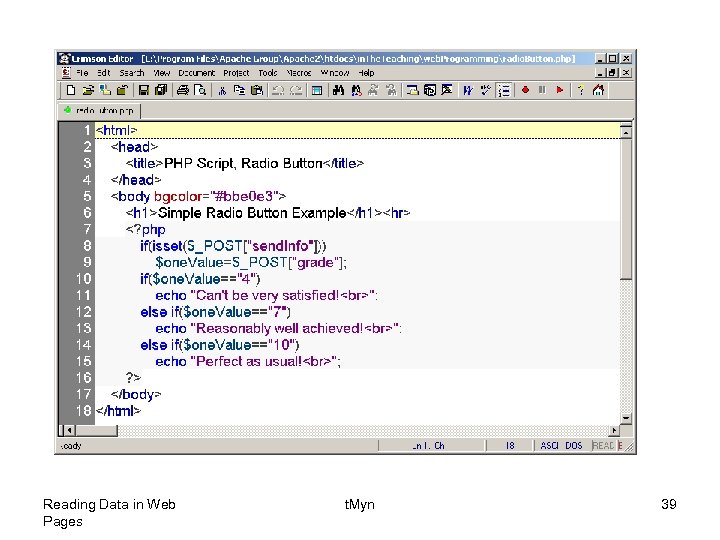Open the Document menu
Viewport: 720px width, 540px height.
197,73
